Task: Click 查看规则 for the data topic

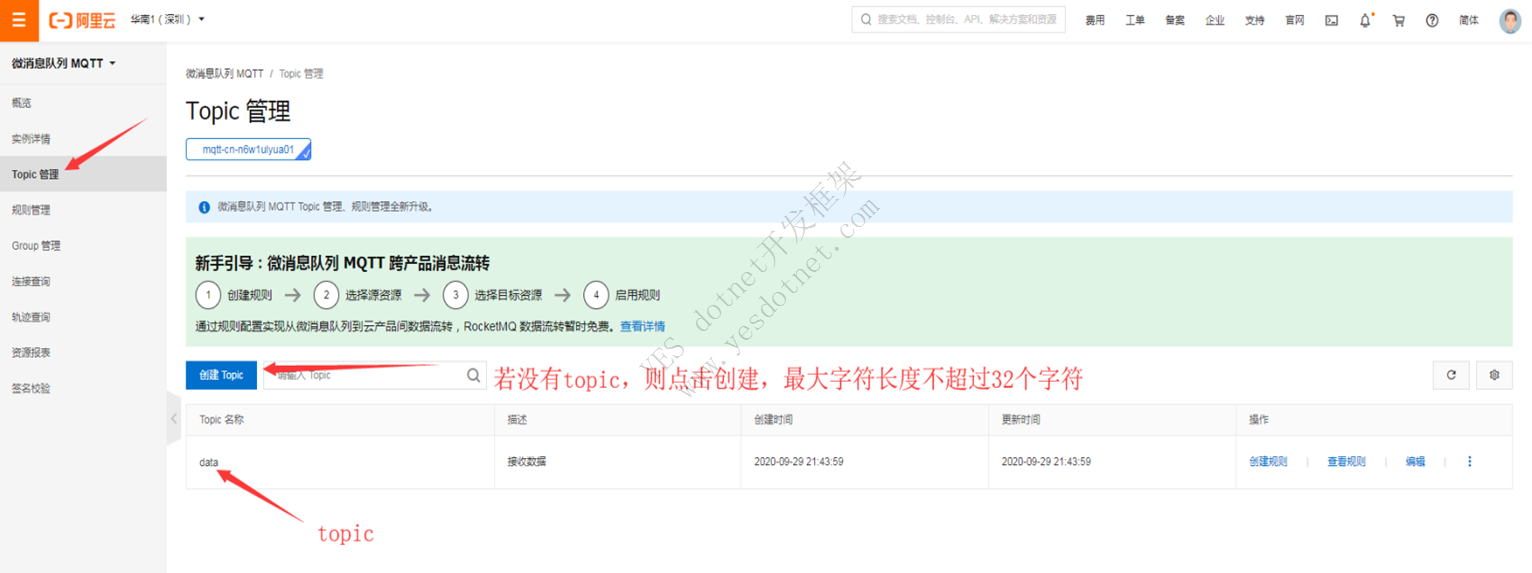Action: pos(1346,462)
